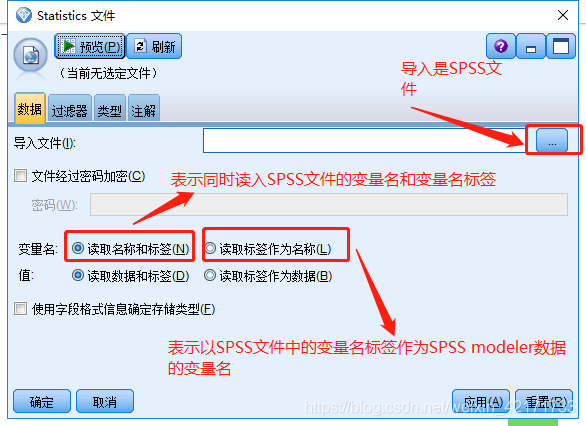Select 读取数据和标签 radio button

click(78, 275)
